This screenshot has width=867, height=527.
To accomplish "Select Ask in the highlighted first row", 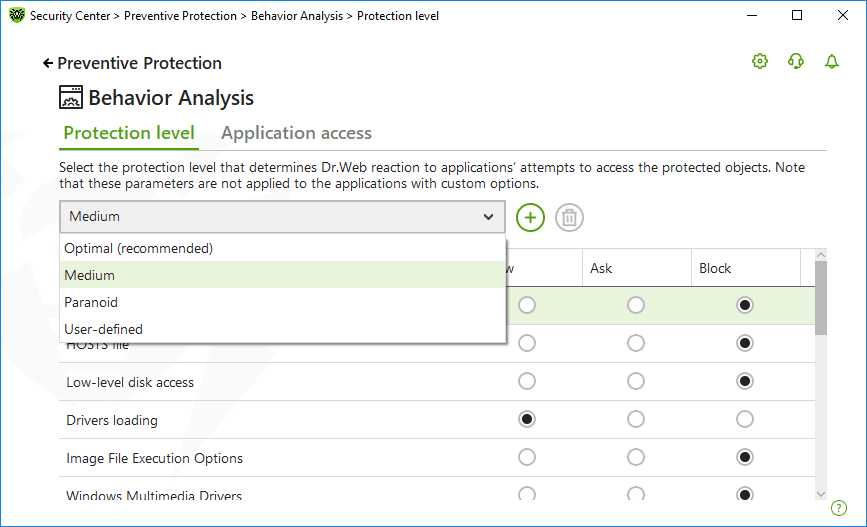I will pyautogui.click(x=636, y=305).
